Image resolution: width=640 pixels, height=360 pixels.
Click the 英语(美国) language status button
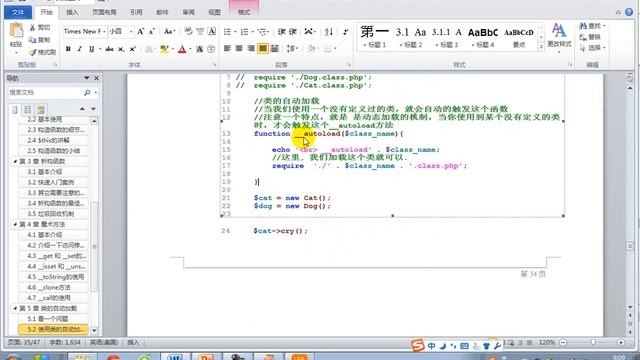click(104, 342)
